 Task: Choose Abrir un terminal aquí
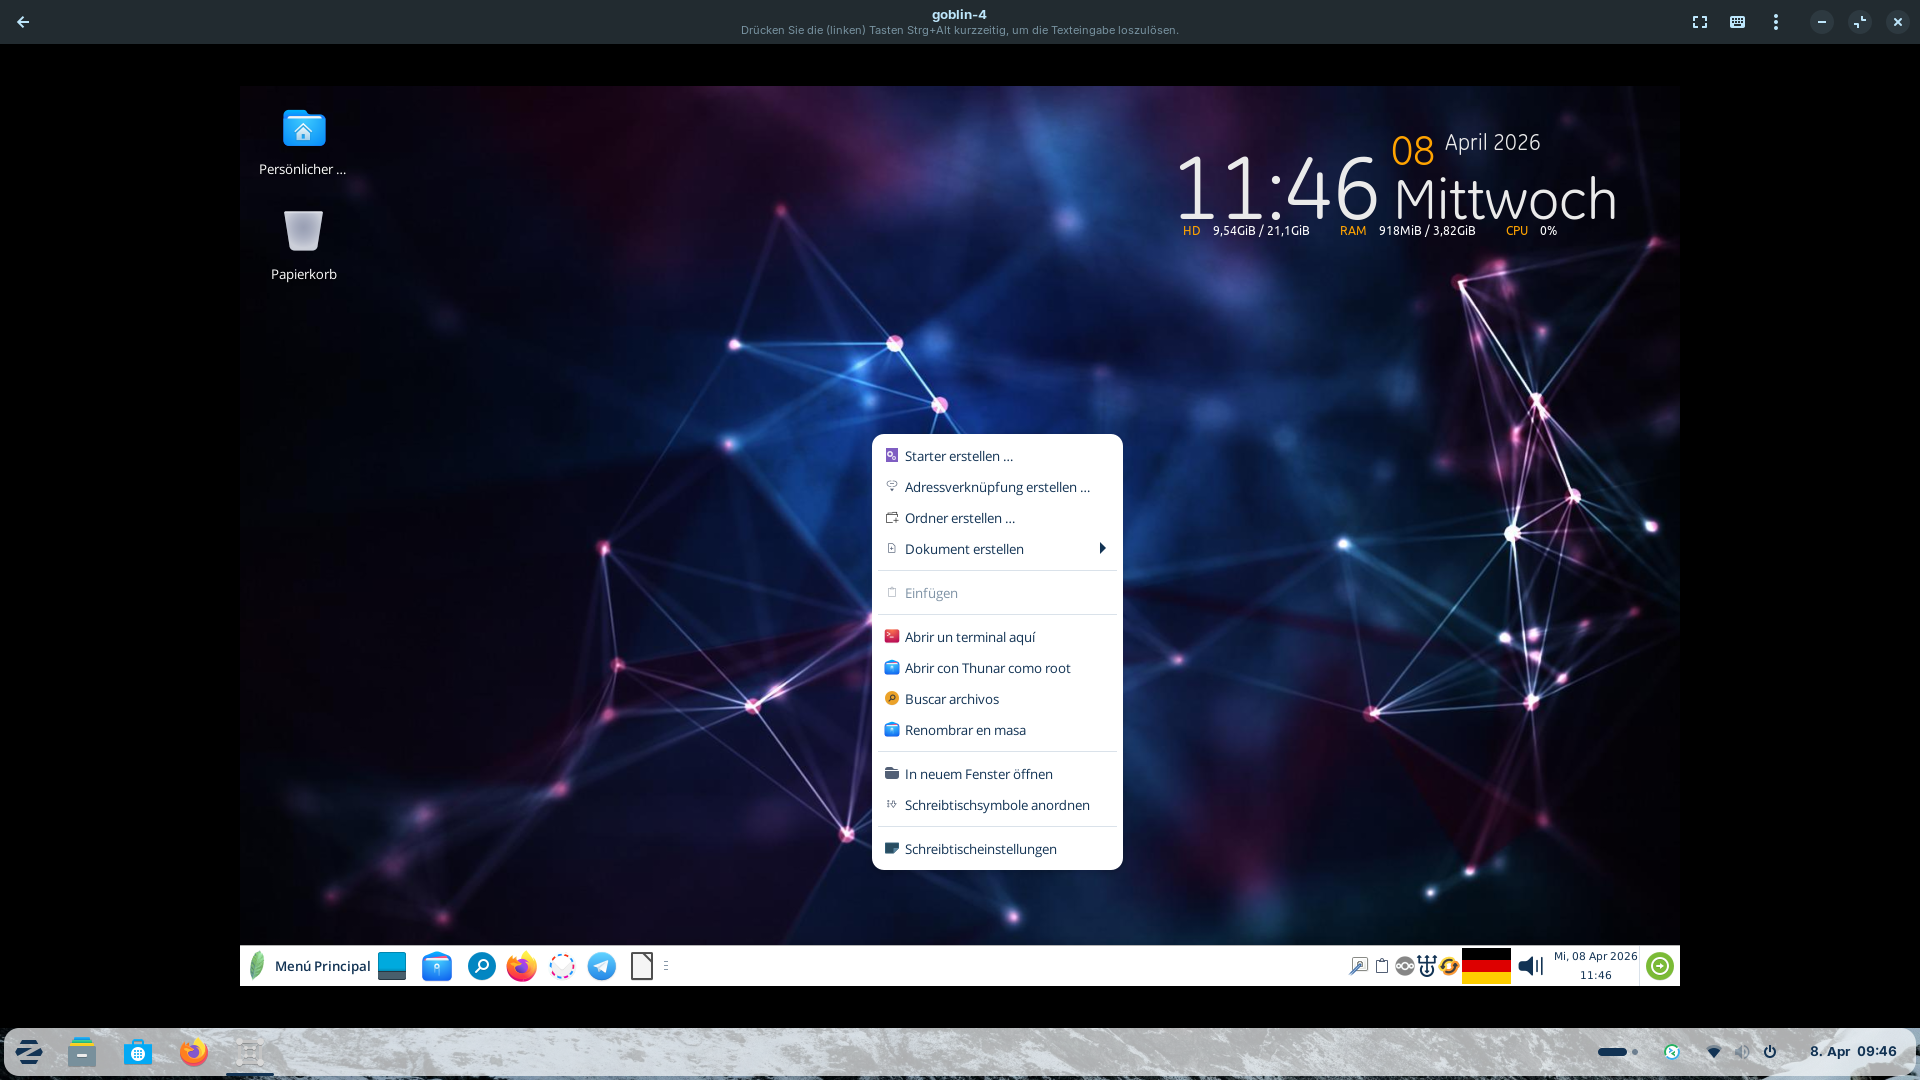click(x=969, y=637)
